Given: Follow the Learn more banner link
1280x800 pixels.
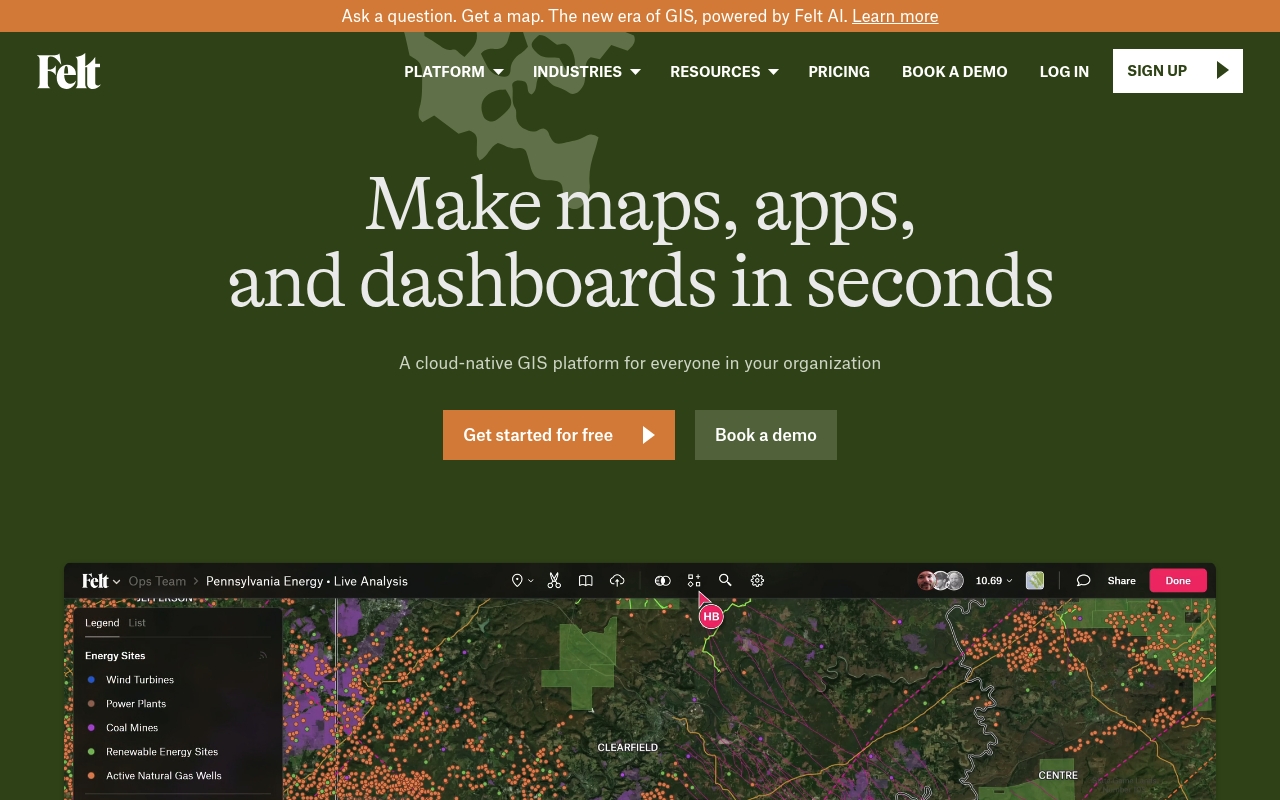Looking at the screenshot, I should coord(895,16).
